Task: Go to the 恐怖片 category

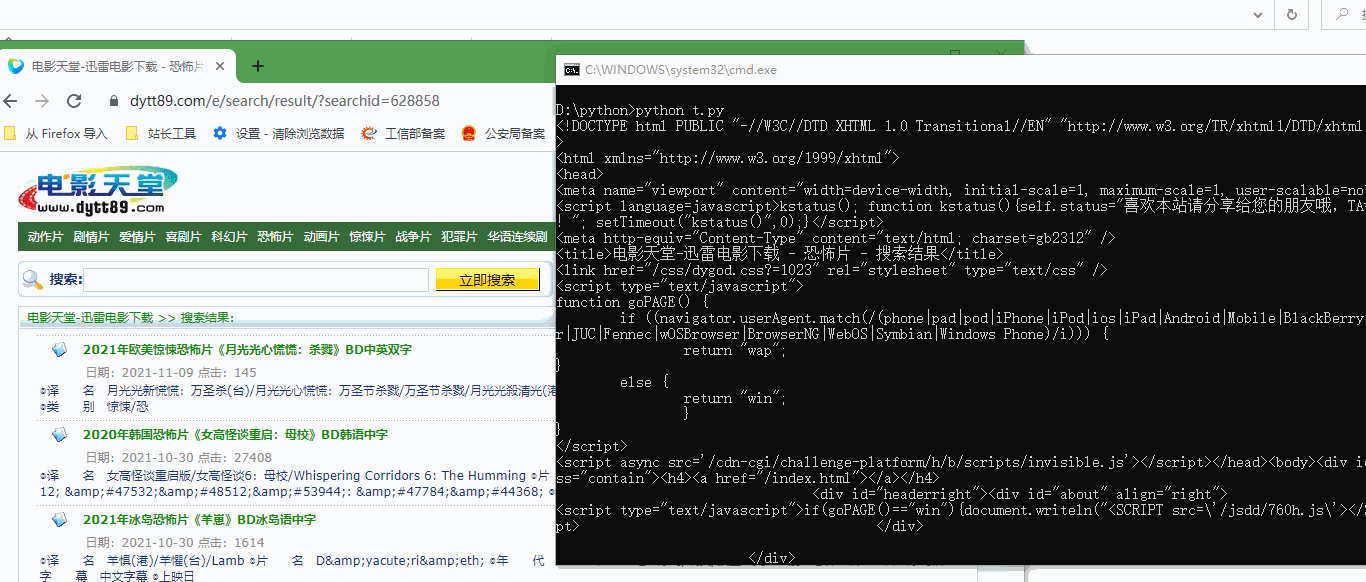Action: click(276, 237)
